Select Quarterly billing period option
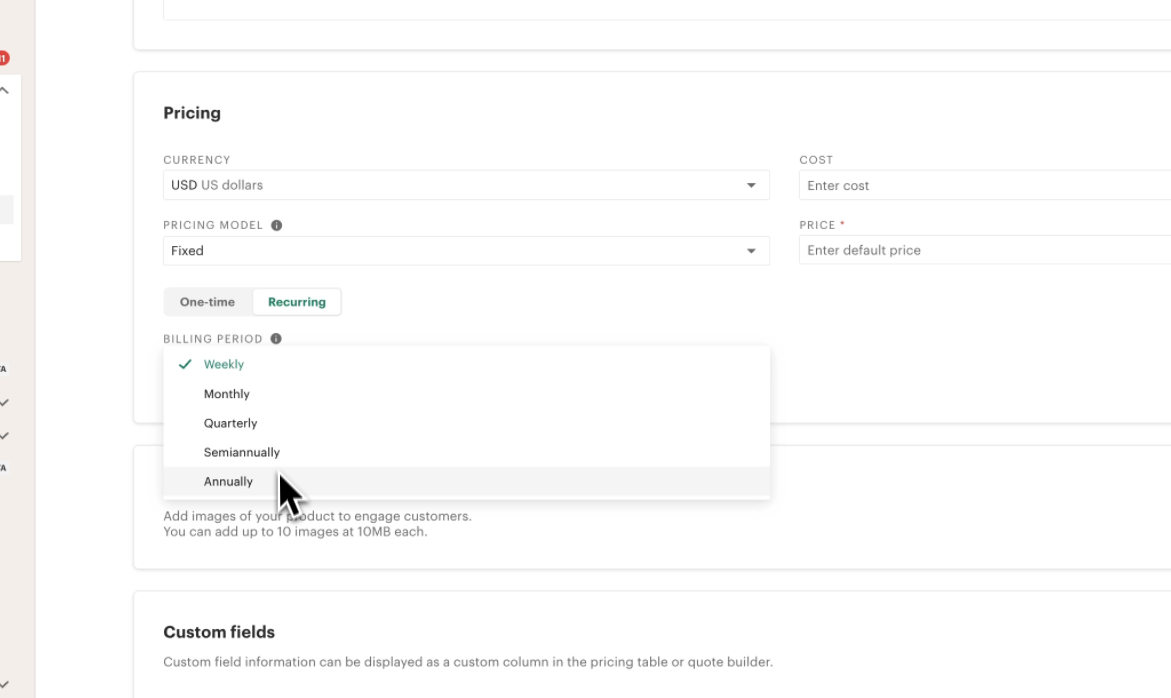This screenshot has height=698, width=1171. (x=230, y=422)
